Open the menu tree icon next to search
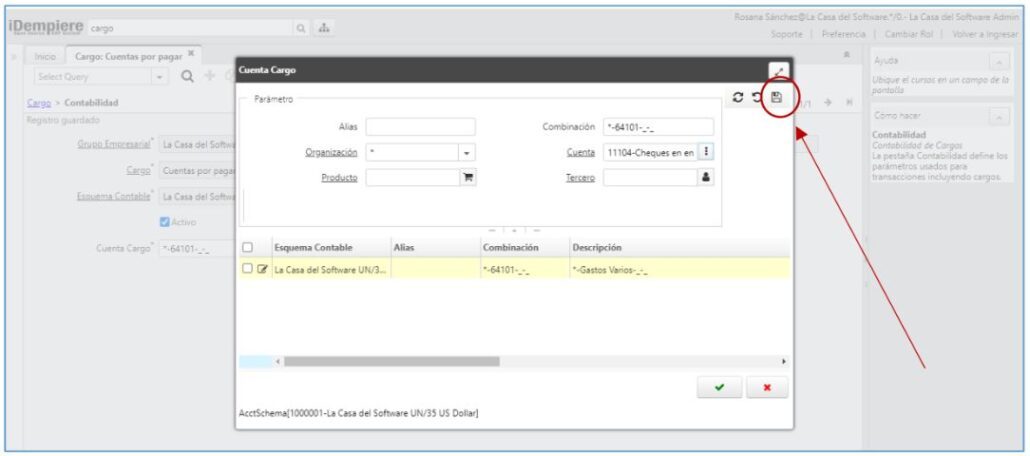The width and height of the screenshot is (1030, 456). pyautogui.click(x=323, y=28)
